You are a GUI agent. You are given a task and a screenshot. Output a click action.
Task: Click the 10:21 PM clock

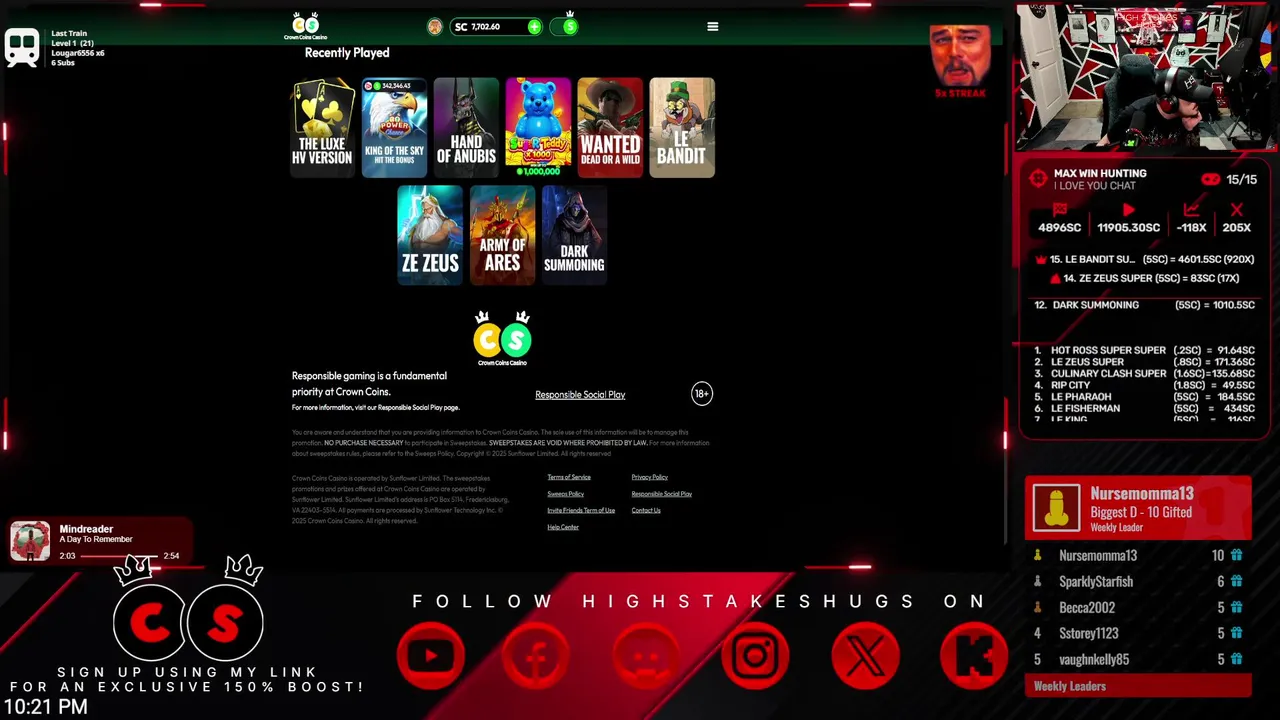click(x=46, y=707)
